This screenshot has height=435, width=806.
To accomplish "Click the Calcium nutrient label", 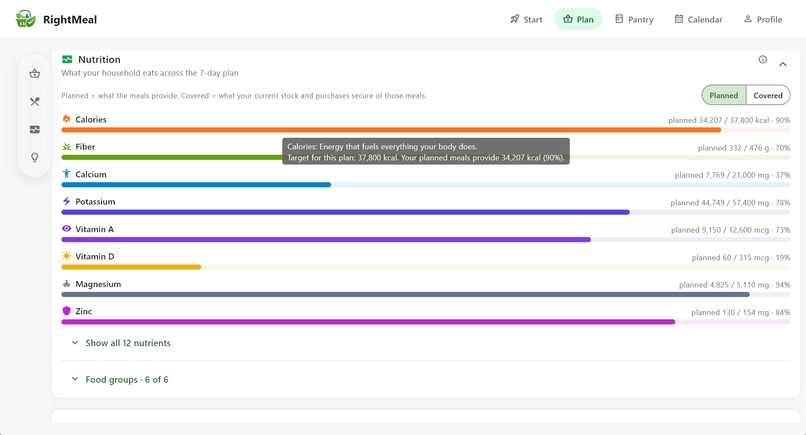I will click(91, 174).
